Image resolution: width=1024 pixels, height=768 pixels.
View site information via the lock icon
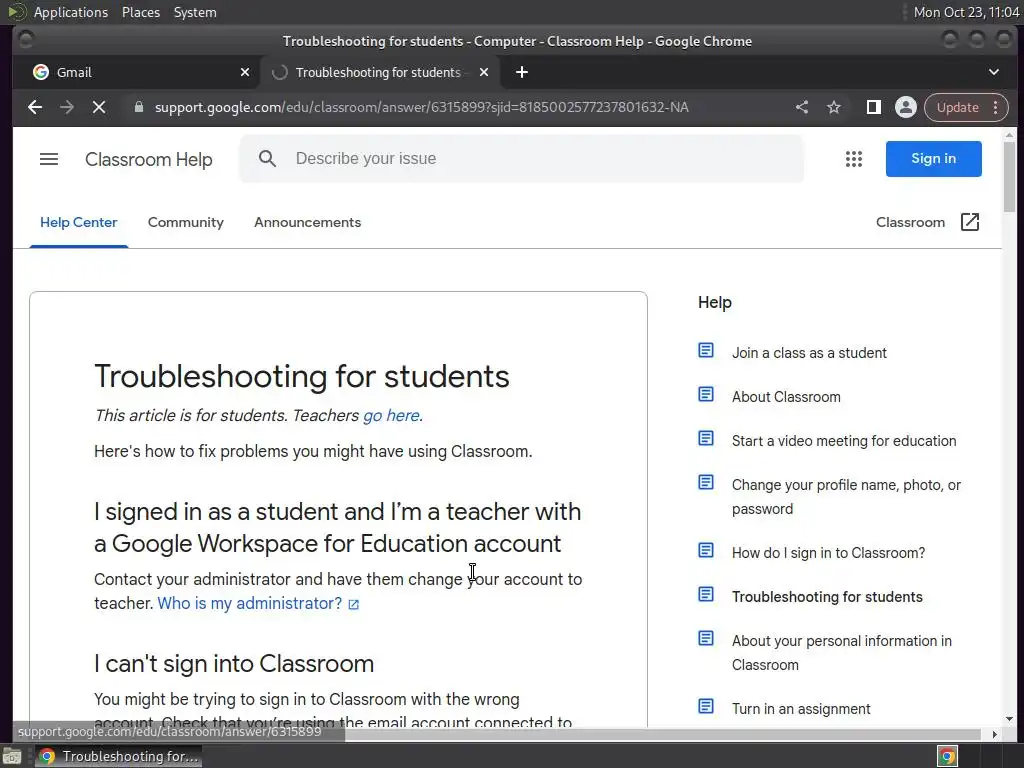point(138,107)
